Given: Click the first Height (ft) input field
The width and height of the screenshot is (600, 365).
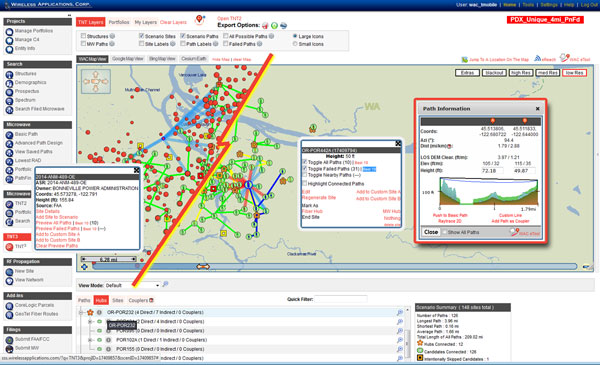Looking at the screenshot, I should click(492, 171).
